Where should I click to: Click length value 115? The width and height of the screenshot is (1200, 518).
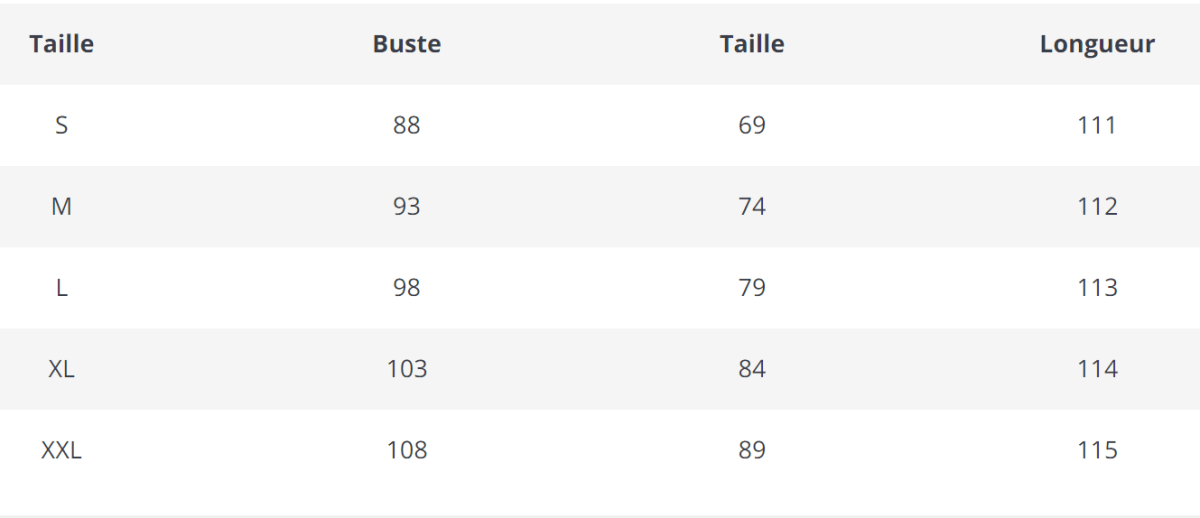coord(1097,450)
